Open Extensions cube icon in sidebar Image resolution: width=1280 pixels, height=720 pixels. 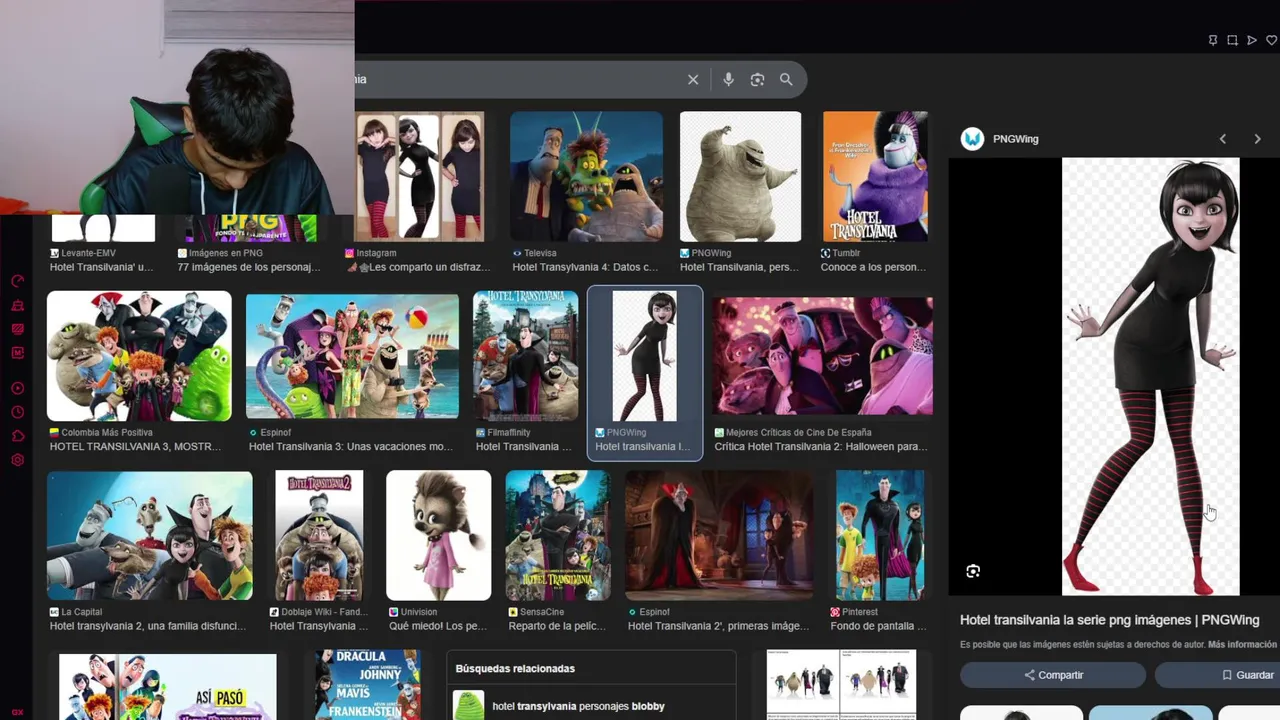(17, 436)
